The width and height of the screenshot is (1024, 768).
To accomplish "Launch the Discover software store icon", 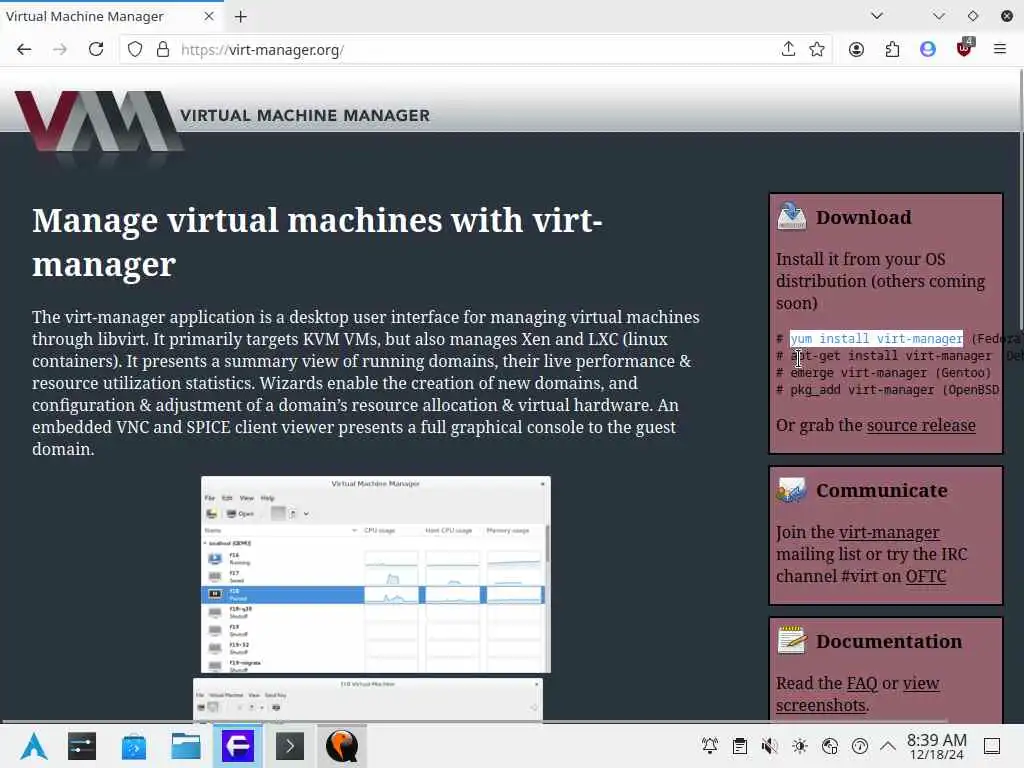I will point(133,746).
